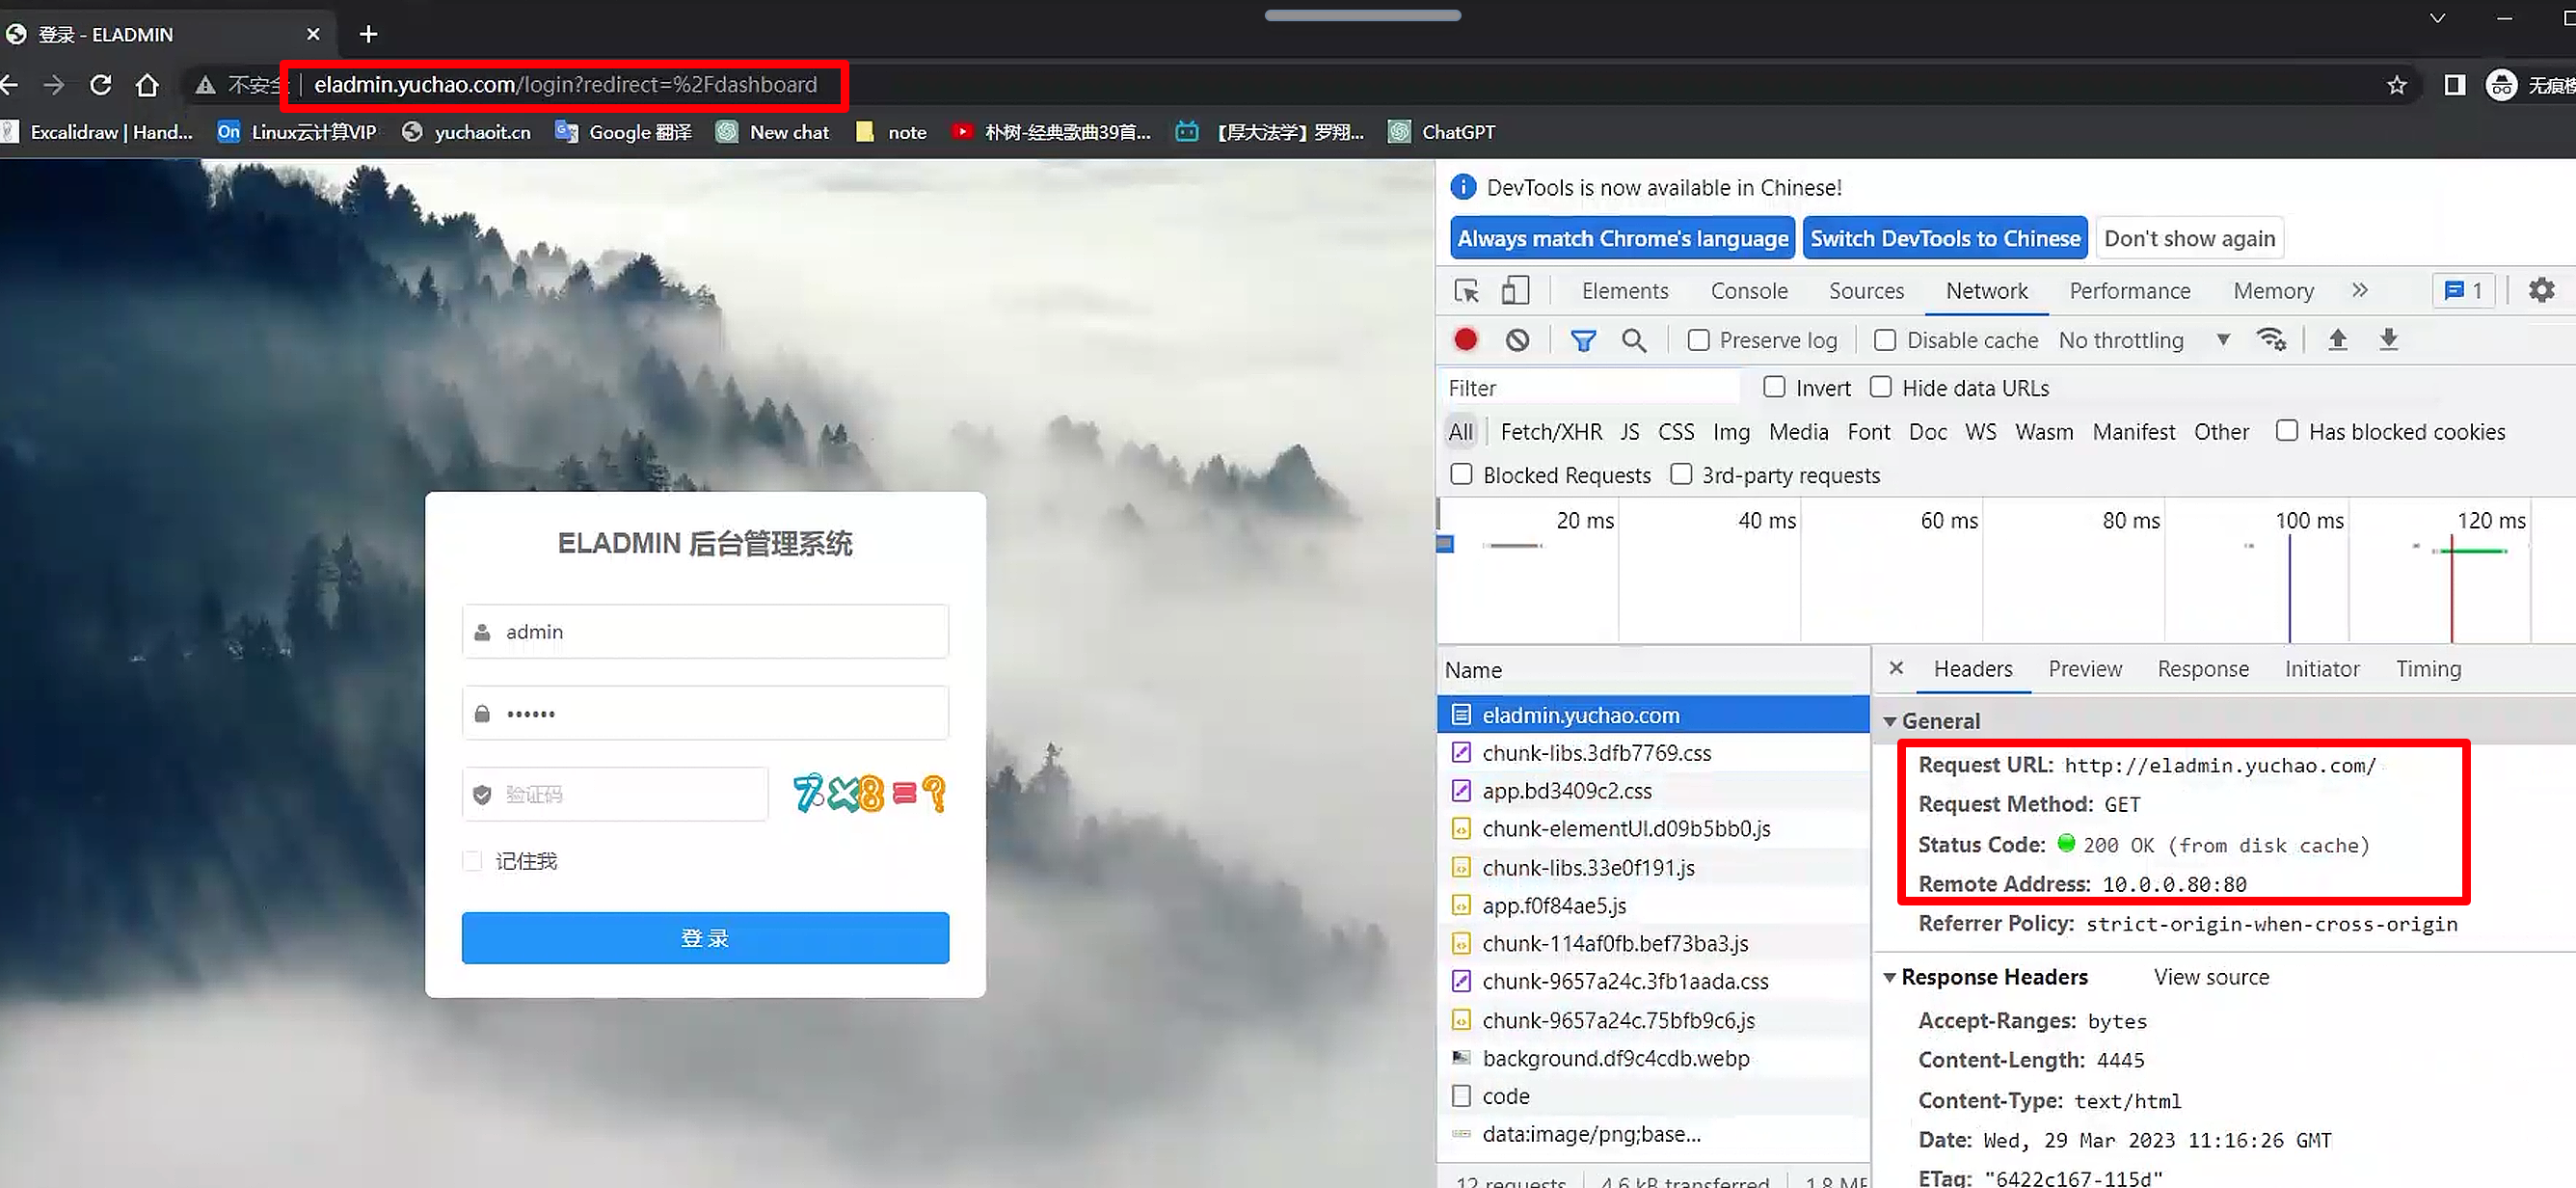
Task: Toggle the network filter funnel icon
Action: [1582, 341]
